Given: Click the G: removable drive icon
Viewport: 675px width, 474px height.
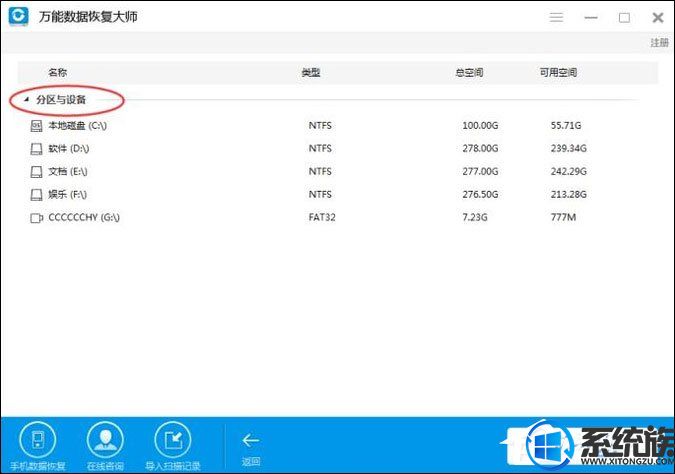Looking at the screenshot, I should coord(37,218).
